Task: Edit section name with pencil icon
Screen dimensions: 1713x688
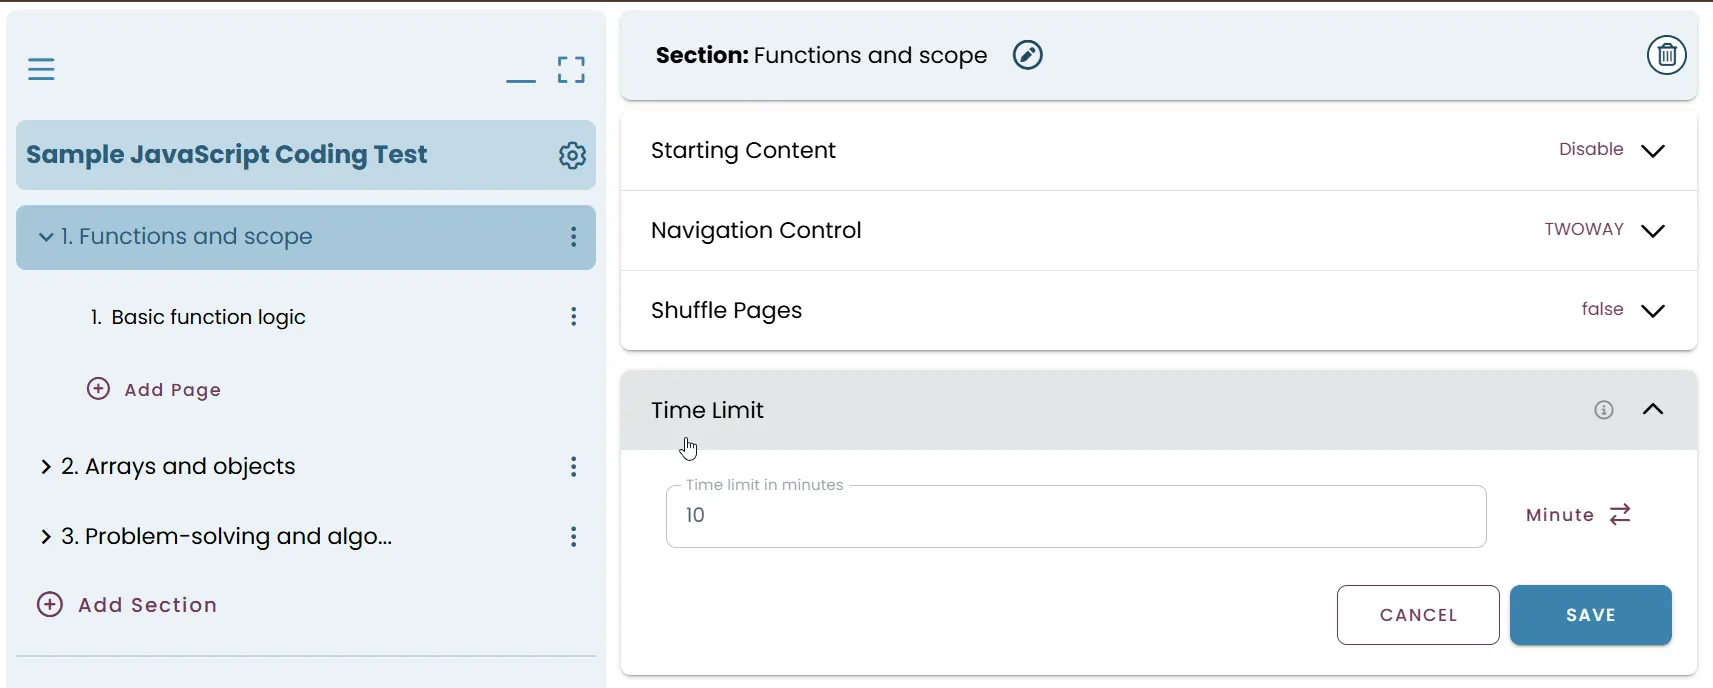Action: point(1027,55)
